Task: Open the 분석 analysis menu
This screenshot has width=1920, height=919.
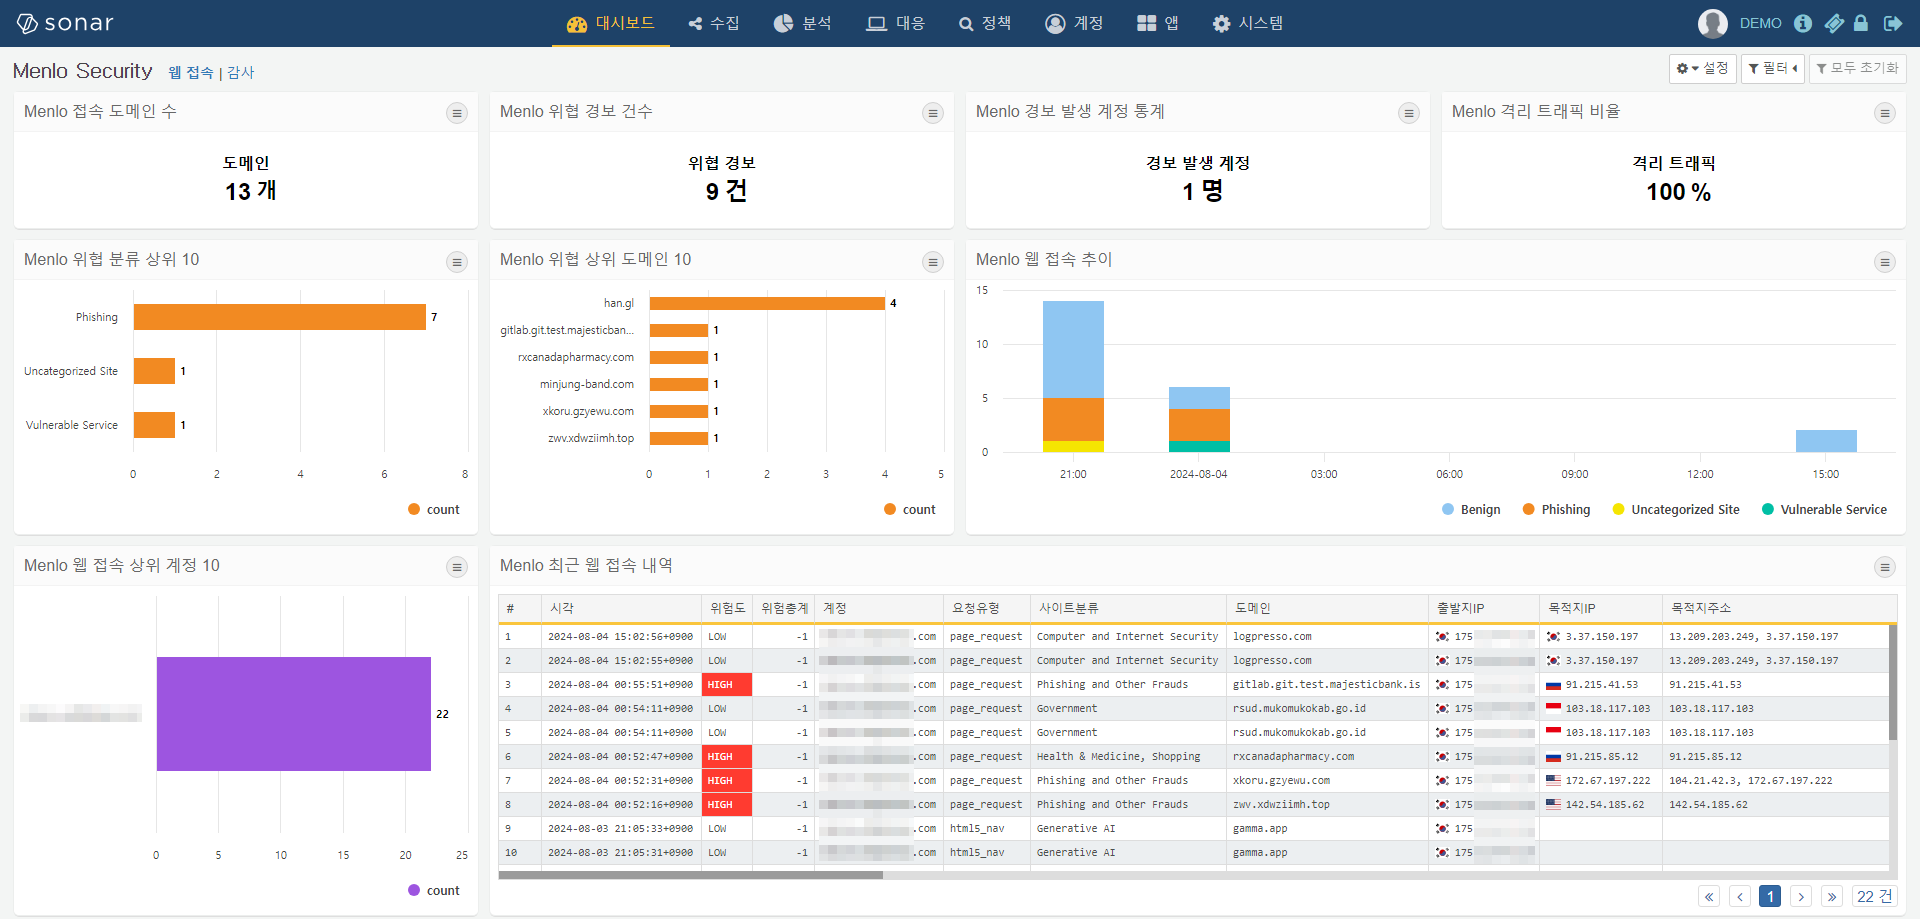Action: tap(802, 23)
